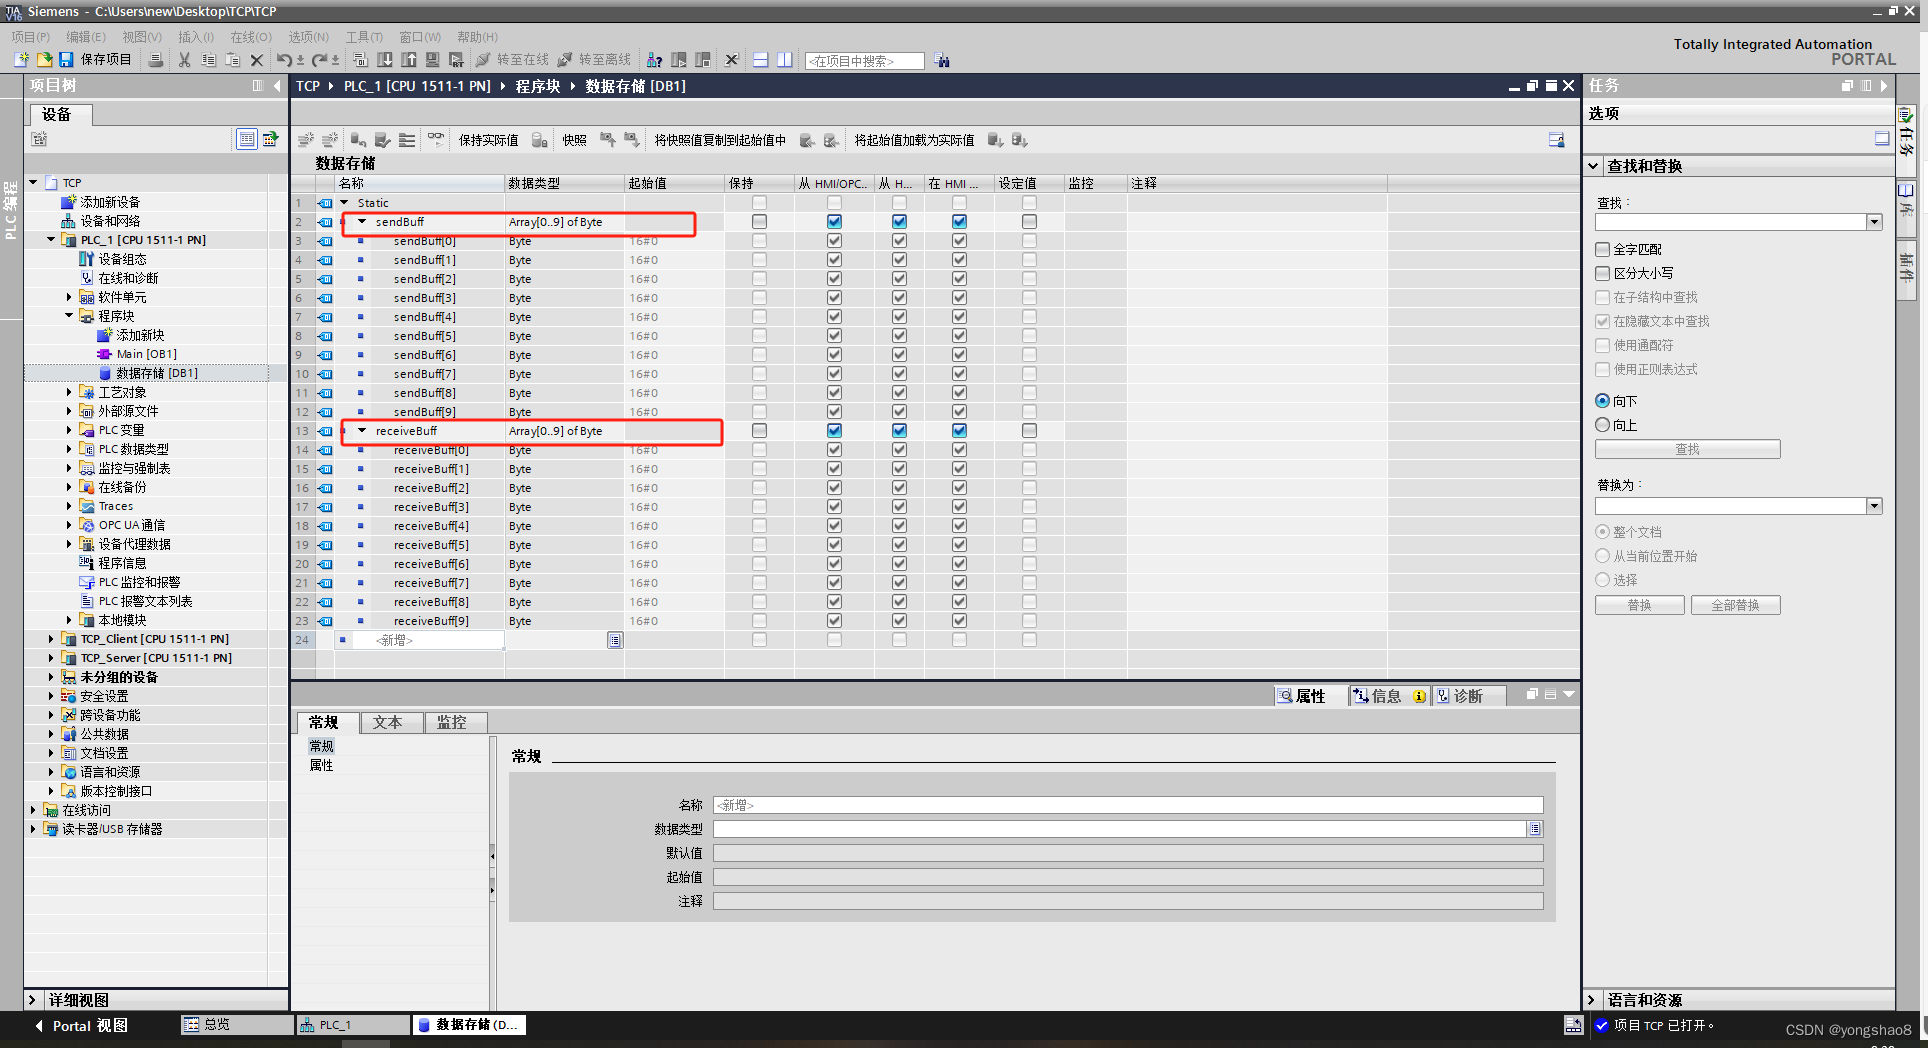Open the 在线(O) menu
Viewport: 1928px width, 1048px height.
pos(251,37)
